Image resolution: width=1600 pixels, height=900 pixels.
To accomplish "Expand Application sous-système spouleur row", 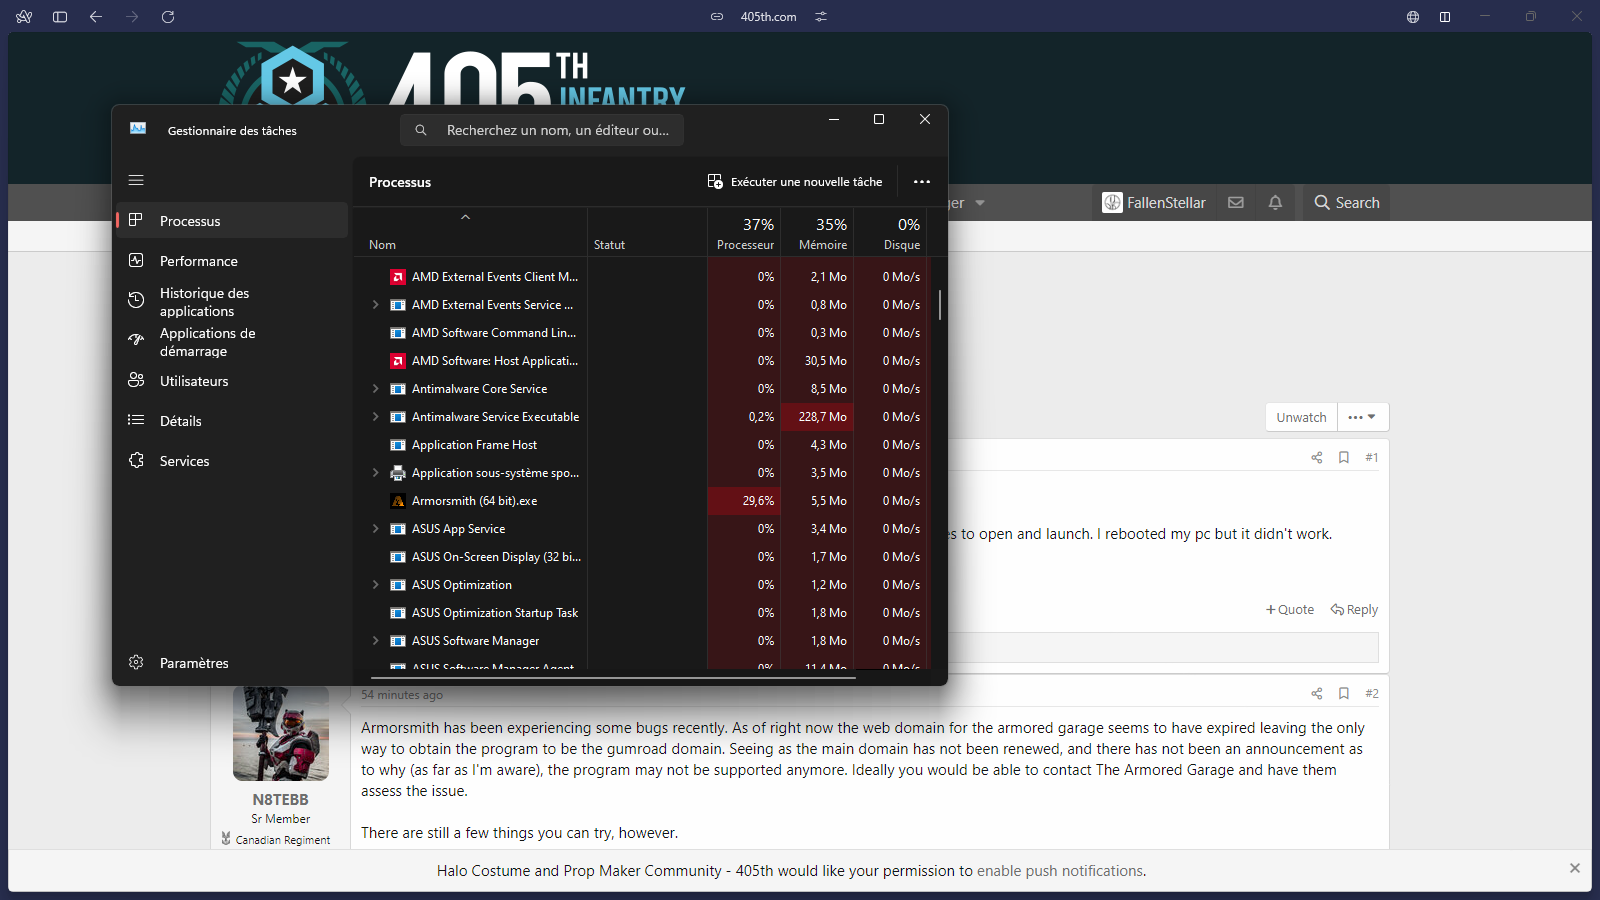I will pos(375,473).
